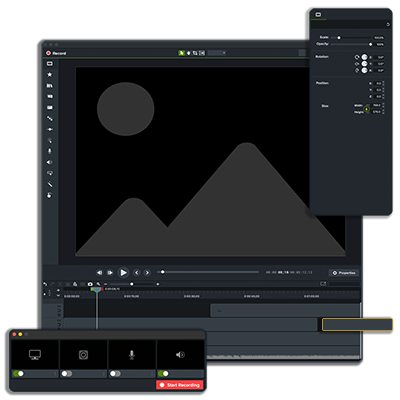Viewport: 400px width, 400px height.
Task: Jump to the next clip
Action: [147, 273]
